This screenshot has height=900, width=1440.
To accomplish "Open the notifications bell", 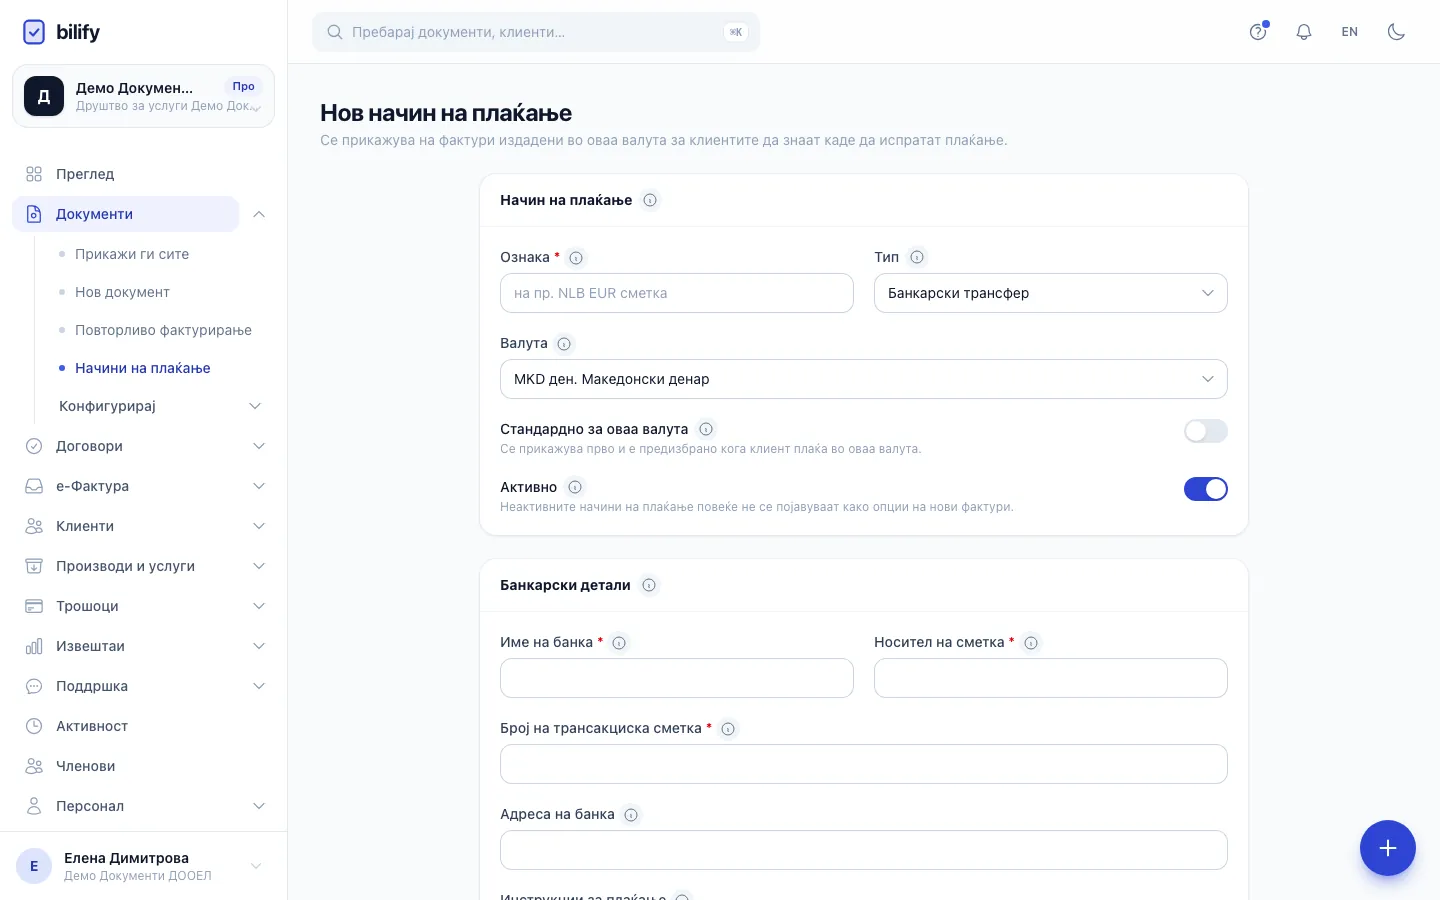I will click(x=1304, y=32).
